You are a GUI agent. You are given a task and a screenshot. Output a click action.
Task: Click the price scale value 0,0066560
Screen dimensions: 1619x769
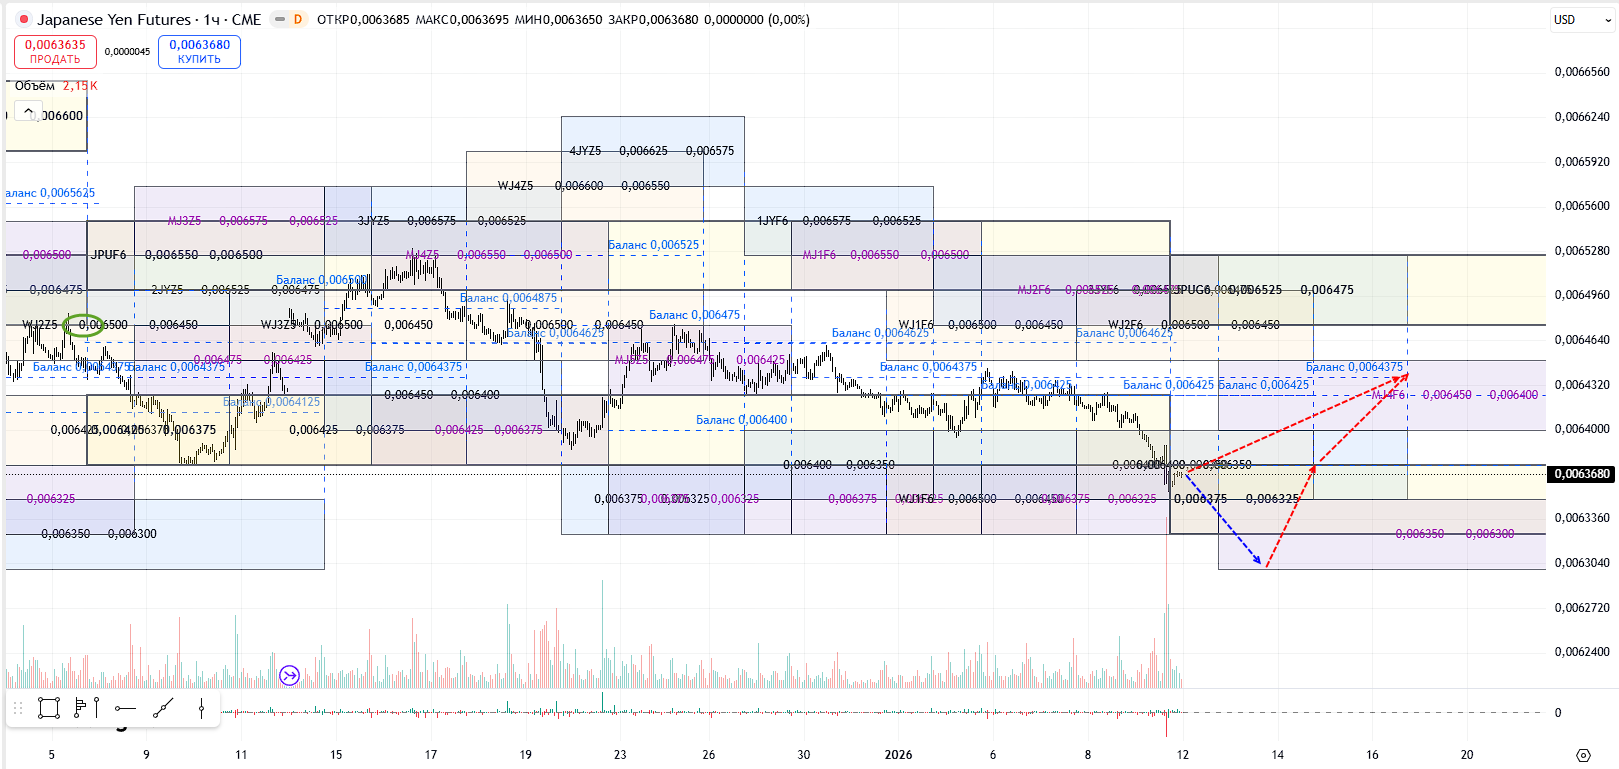point(1582,72)
